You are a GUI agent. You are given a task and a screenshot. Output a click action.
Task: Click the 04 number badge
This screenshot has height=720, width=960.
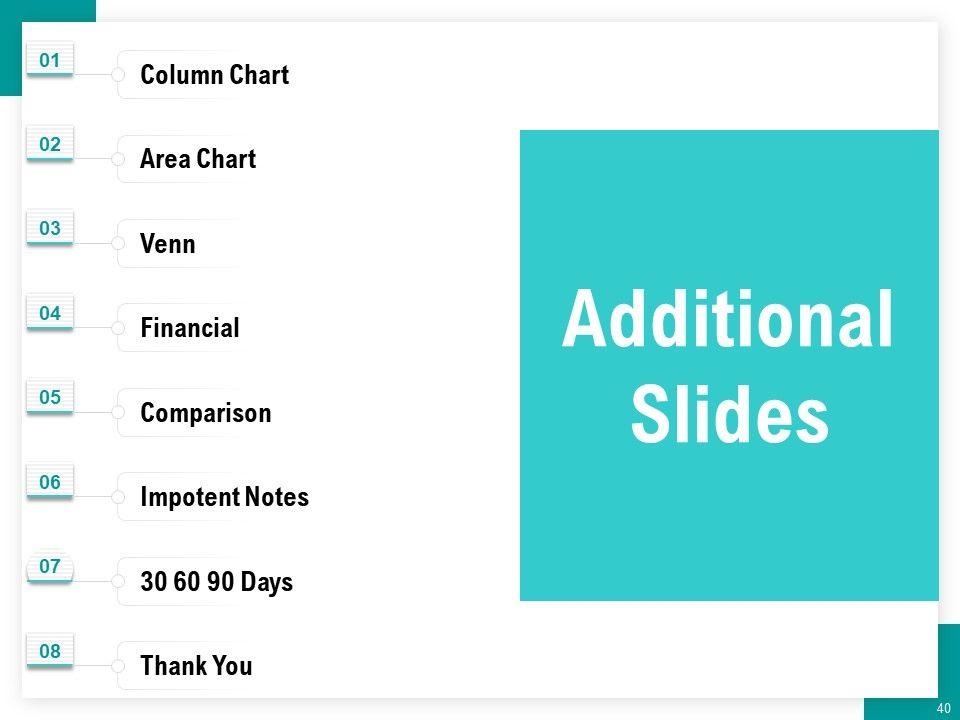[50, 314]
